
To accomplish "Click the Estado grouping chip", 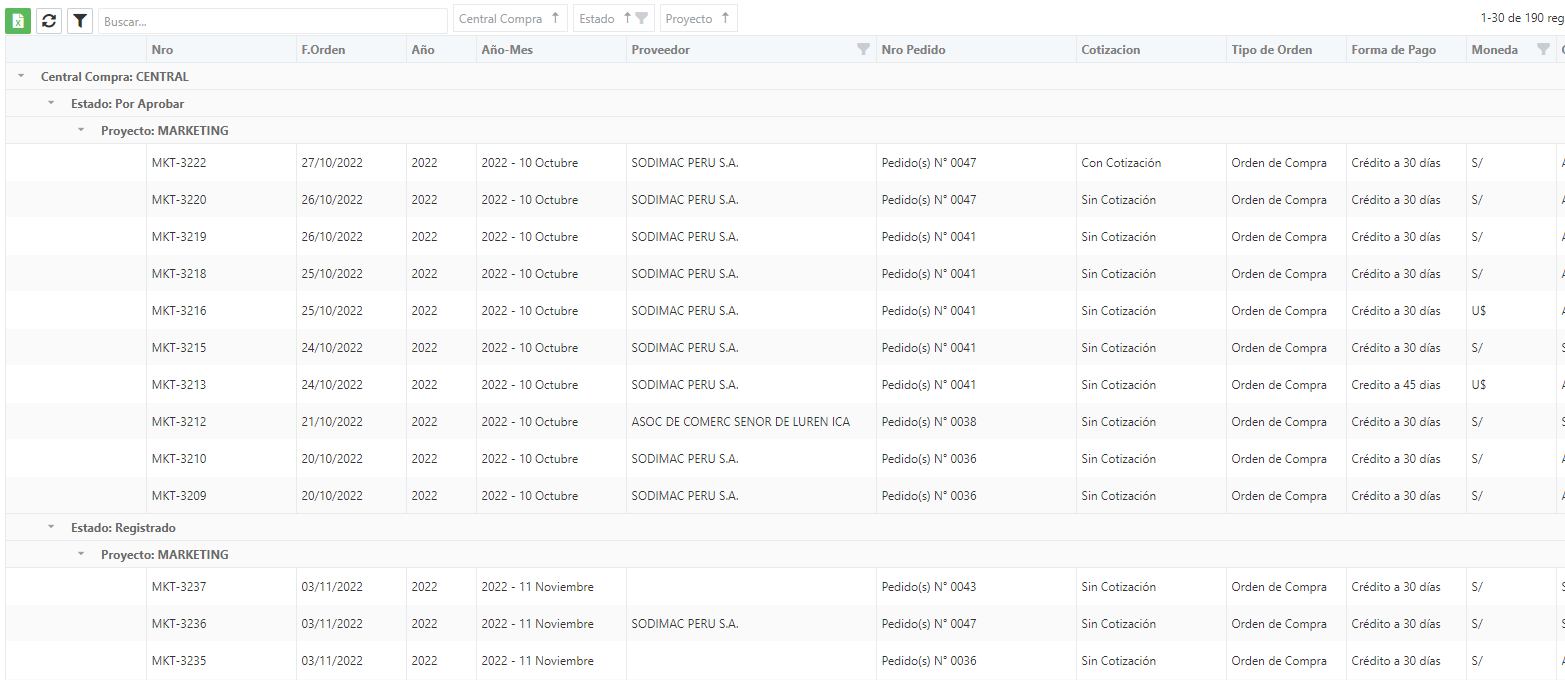I will tap(598, 18).
